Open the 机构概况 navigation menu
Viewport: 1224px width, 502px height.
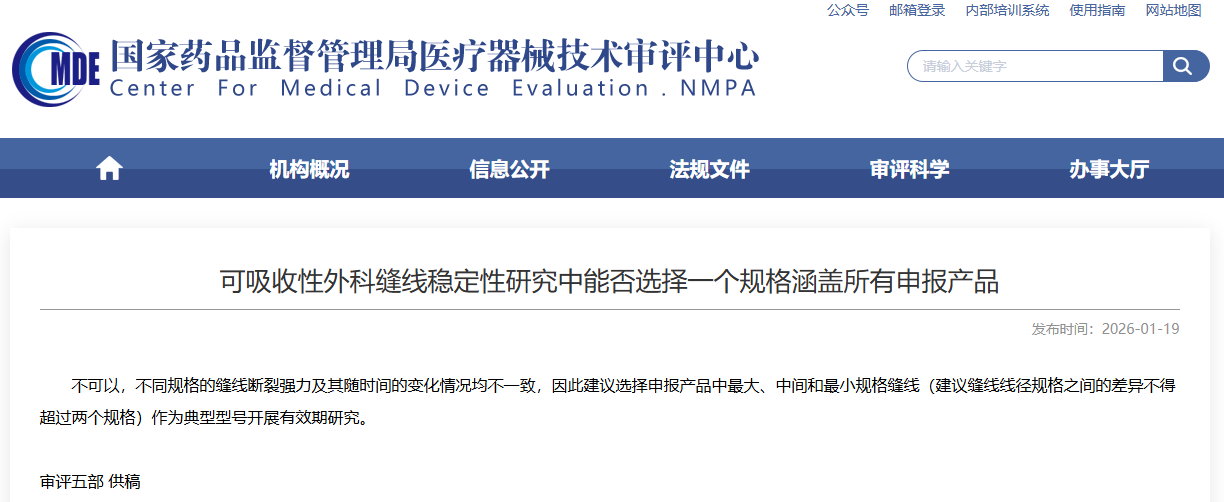click(x=309, y=169)
